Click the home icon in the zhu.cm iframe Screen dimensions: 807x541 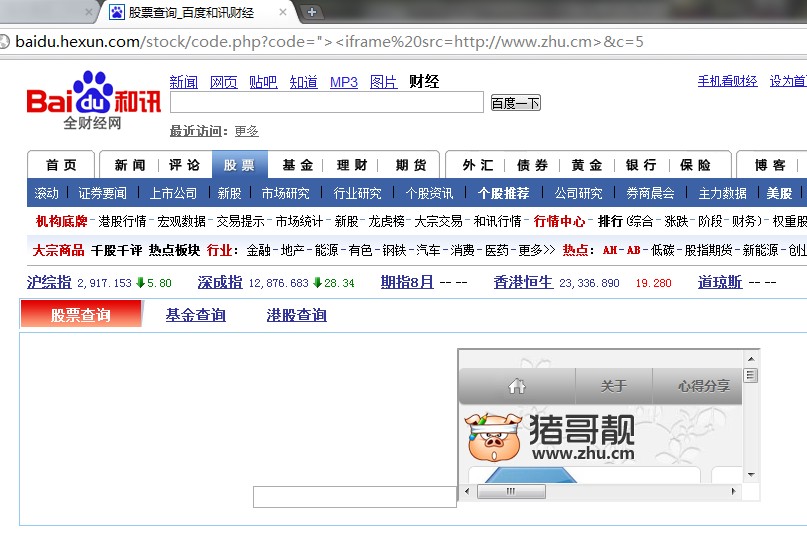pyautogui.click(x=517, y=386)
